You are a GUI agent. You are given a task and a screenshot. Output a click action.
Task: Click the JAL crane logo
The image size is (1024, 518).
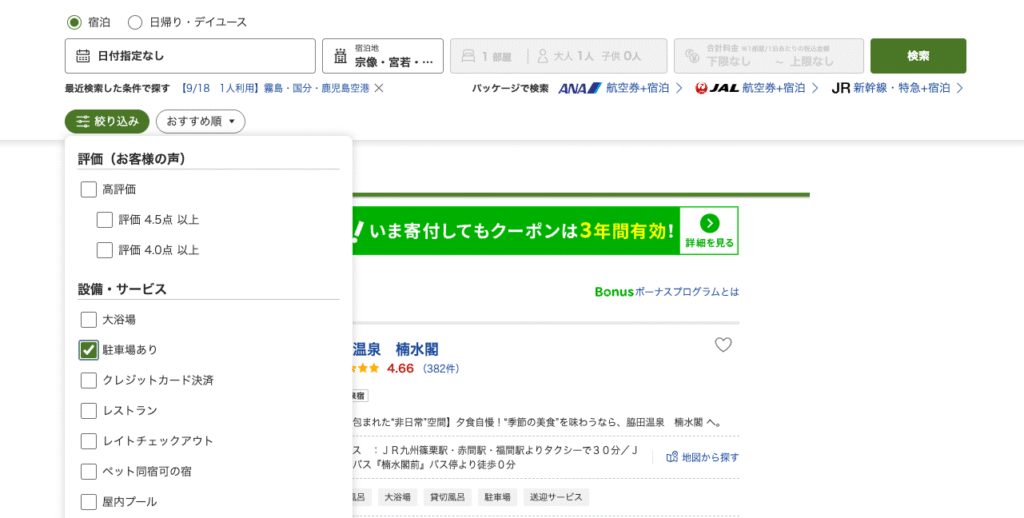(701, 88)
